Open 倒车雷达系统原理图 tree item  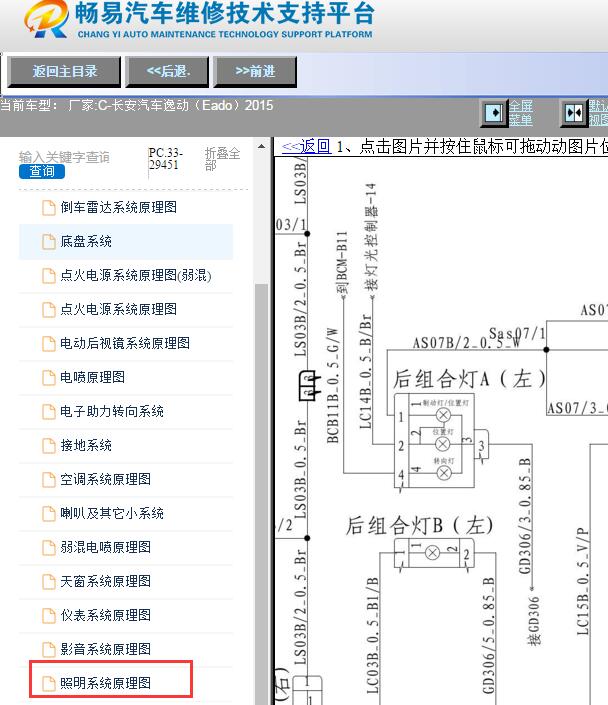point(118,207)
